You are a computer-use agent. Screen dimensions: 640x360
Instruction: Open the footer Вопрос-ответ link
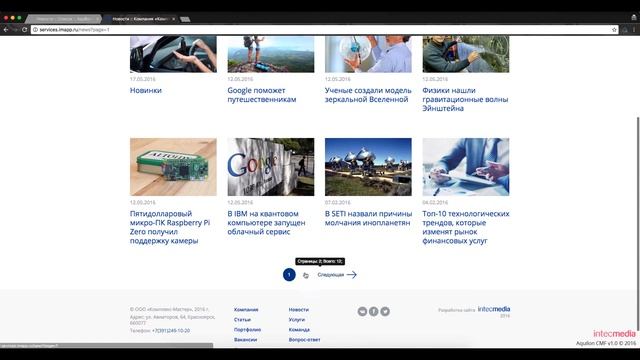pyautogui.click(x=304, y=340)
